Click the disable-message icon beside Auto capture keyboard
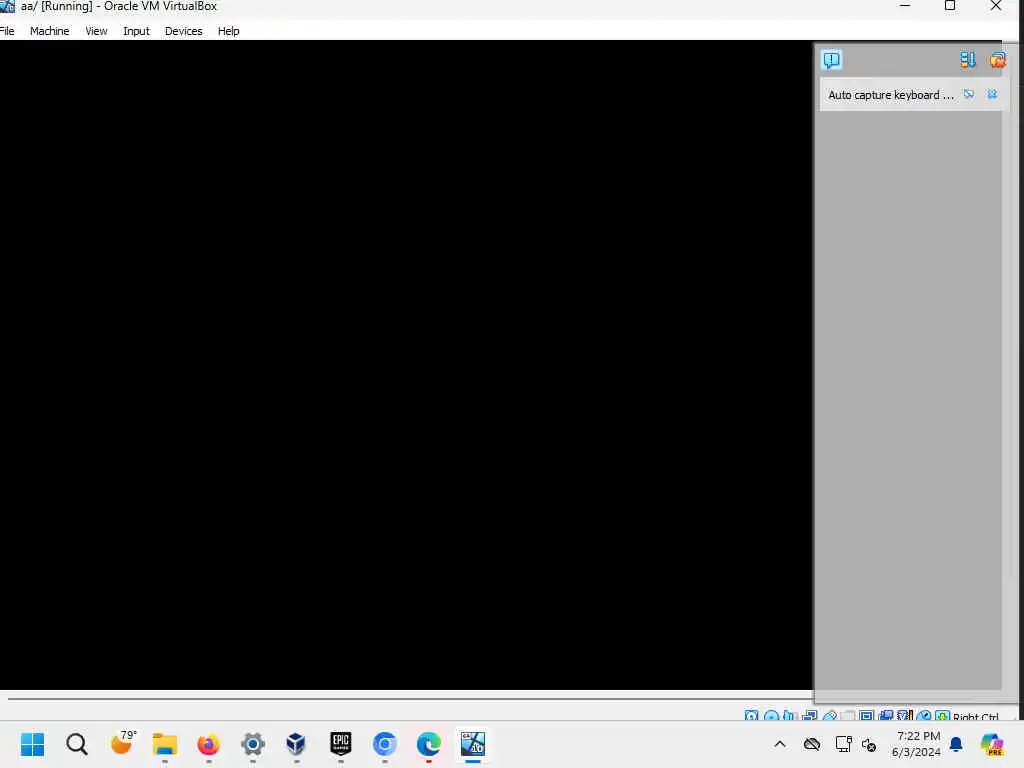 tap(969, 95)
